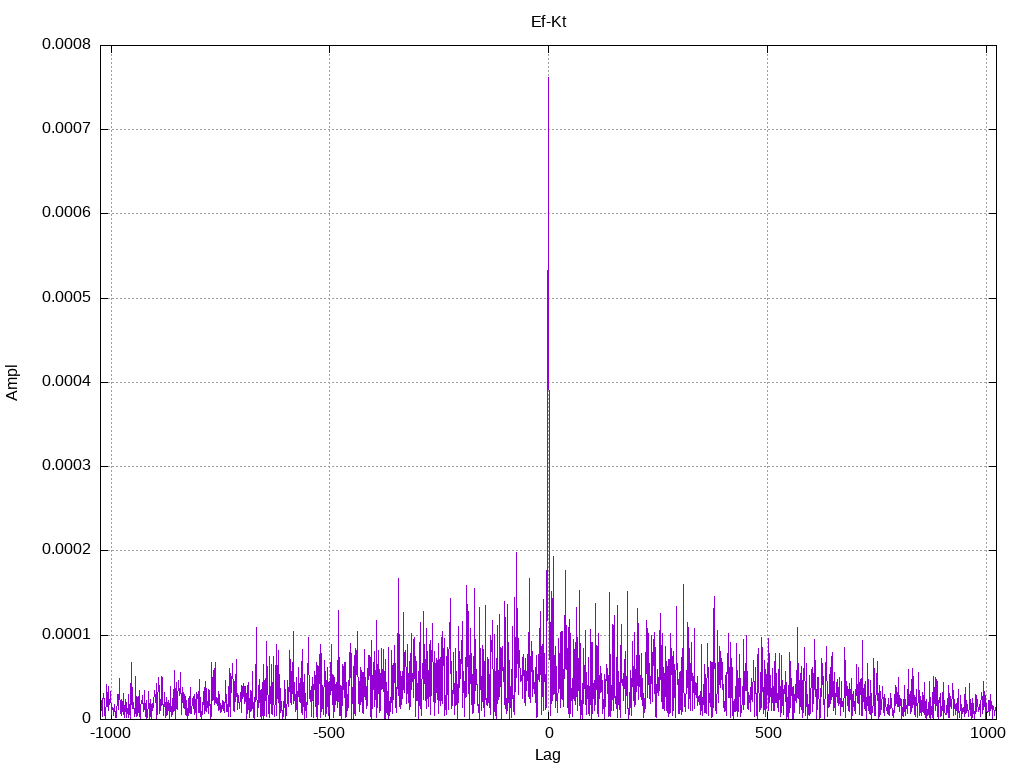This screenshot has height=768, width=1024.
Task: Click the plot title Ef-Kt
Action: click(548, 22)
